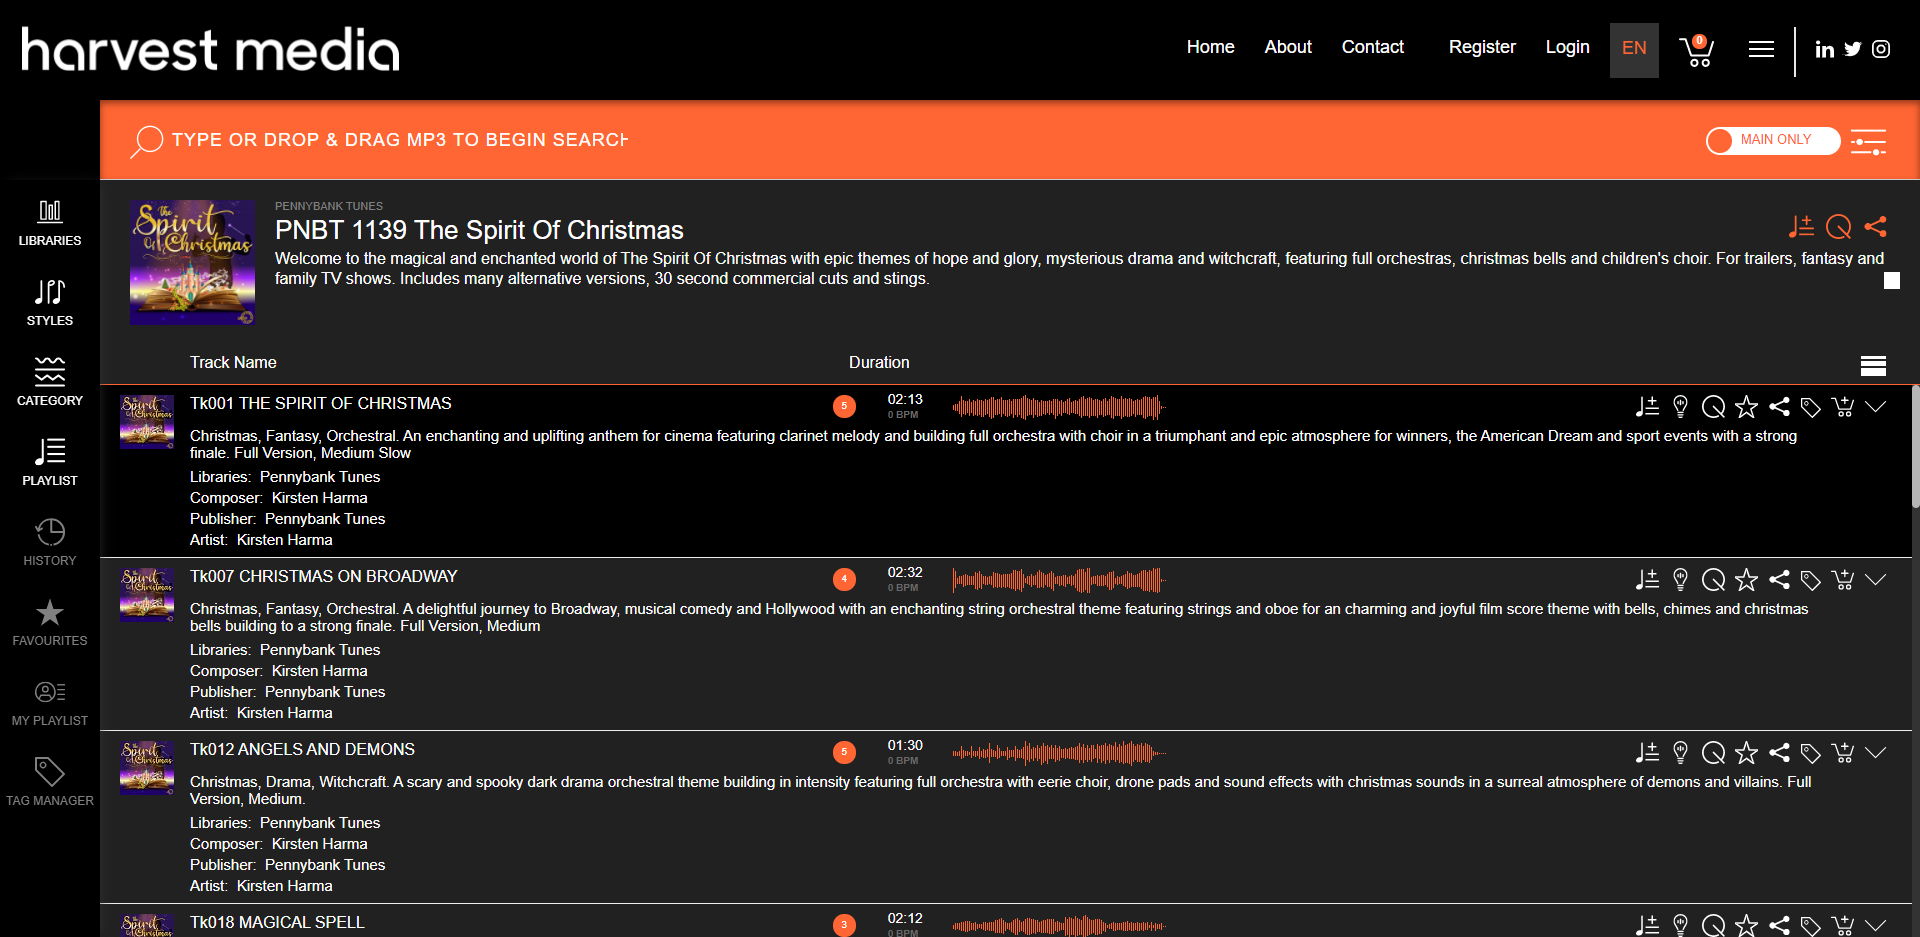Expand Tk007 Christmas on Broadway row chevron
This screenshot has height=937, width=1920.
1876,579
